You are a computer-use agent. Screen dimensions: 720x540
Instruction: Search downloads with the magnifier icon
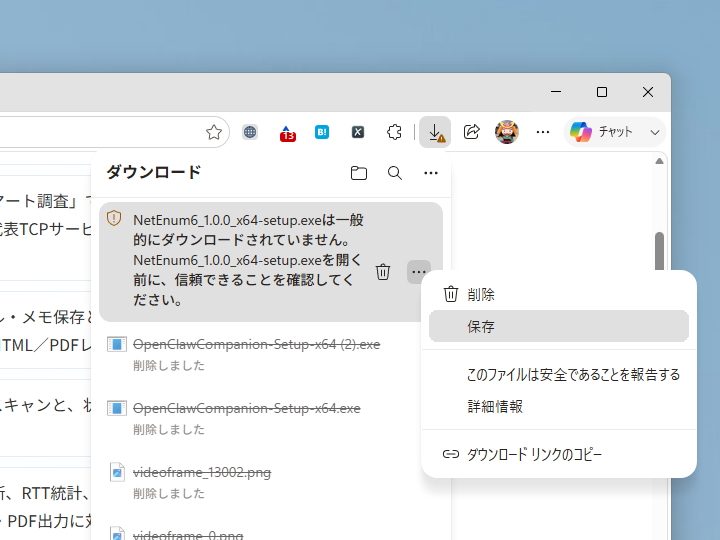(395, 173)
